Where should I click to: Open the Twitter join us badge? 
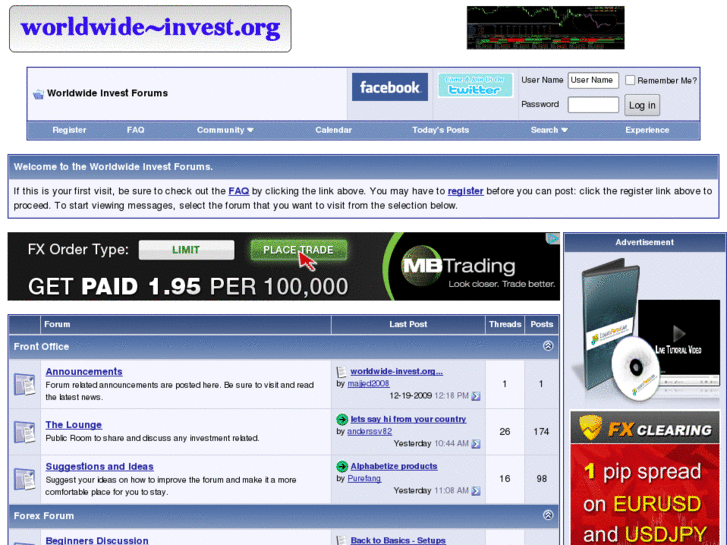[475, 85]
